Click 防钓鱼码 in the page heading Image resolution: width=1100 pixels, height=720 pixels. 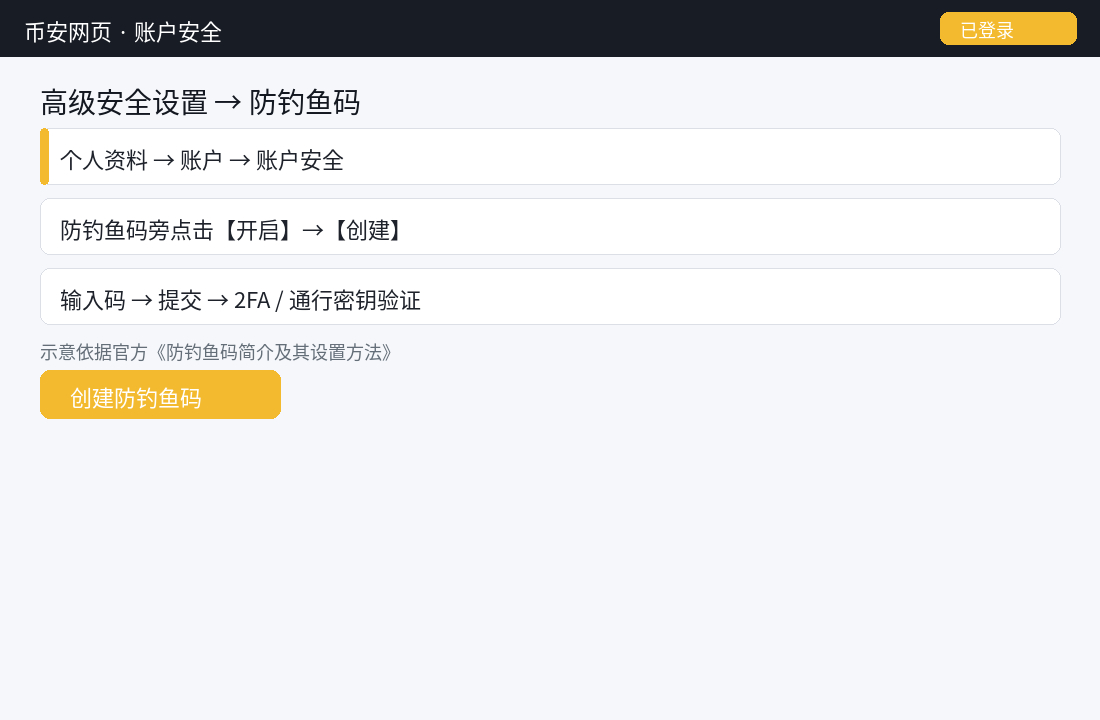click(304, 102)
